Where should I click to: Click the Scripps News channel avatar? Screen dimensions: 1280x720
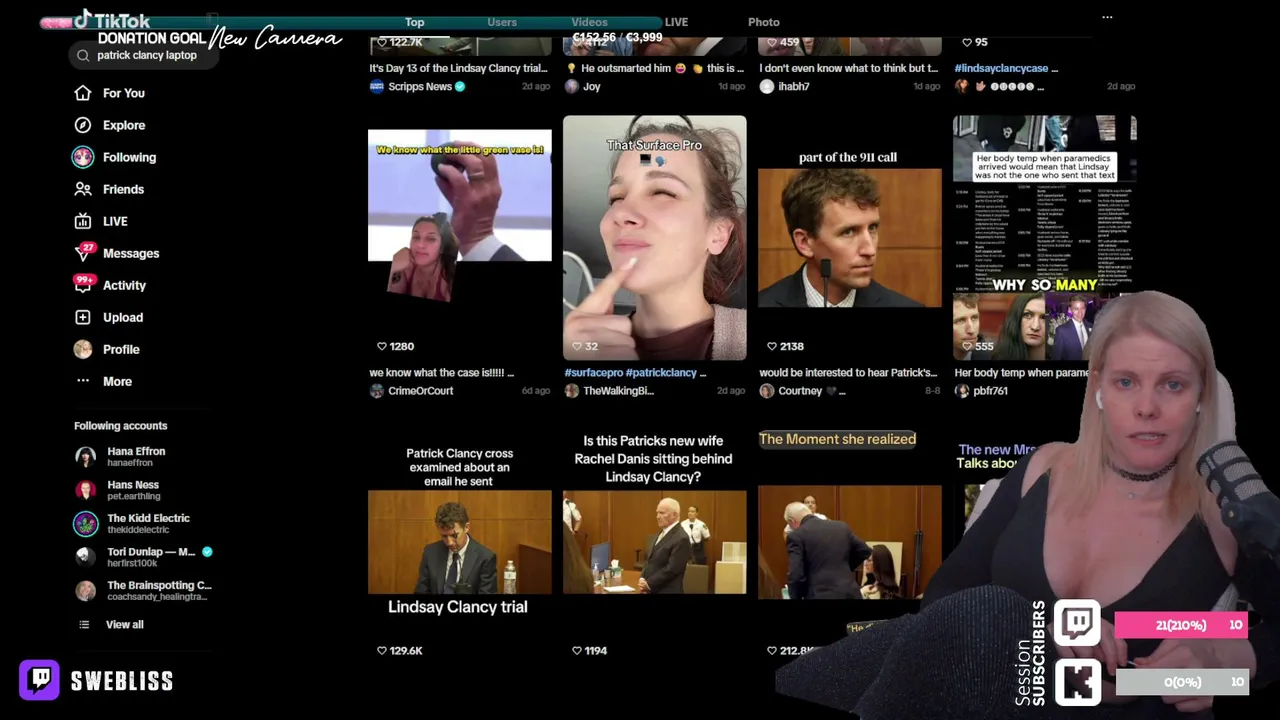coord(377,87)
